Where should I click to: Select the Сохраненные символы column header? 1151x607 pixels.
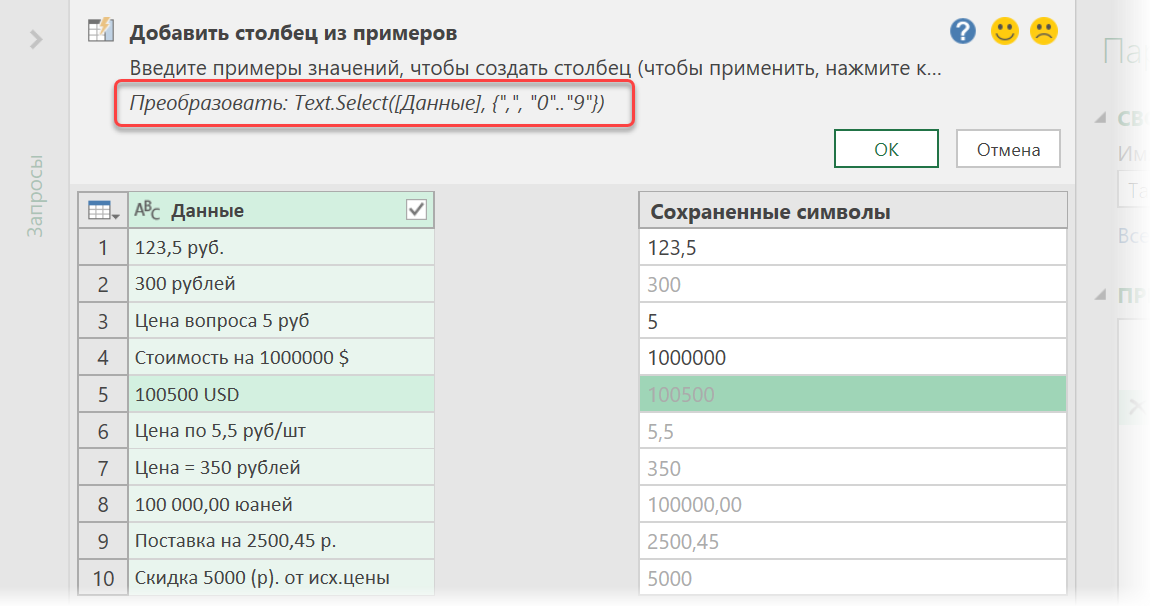click(x=853, y=211)
